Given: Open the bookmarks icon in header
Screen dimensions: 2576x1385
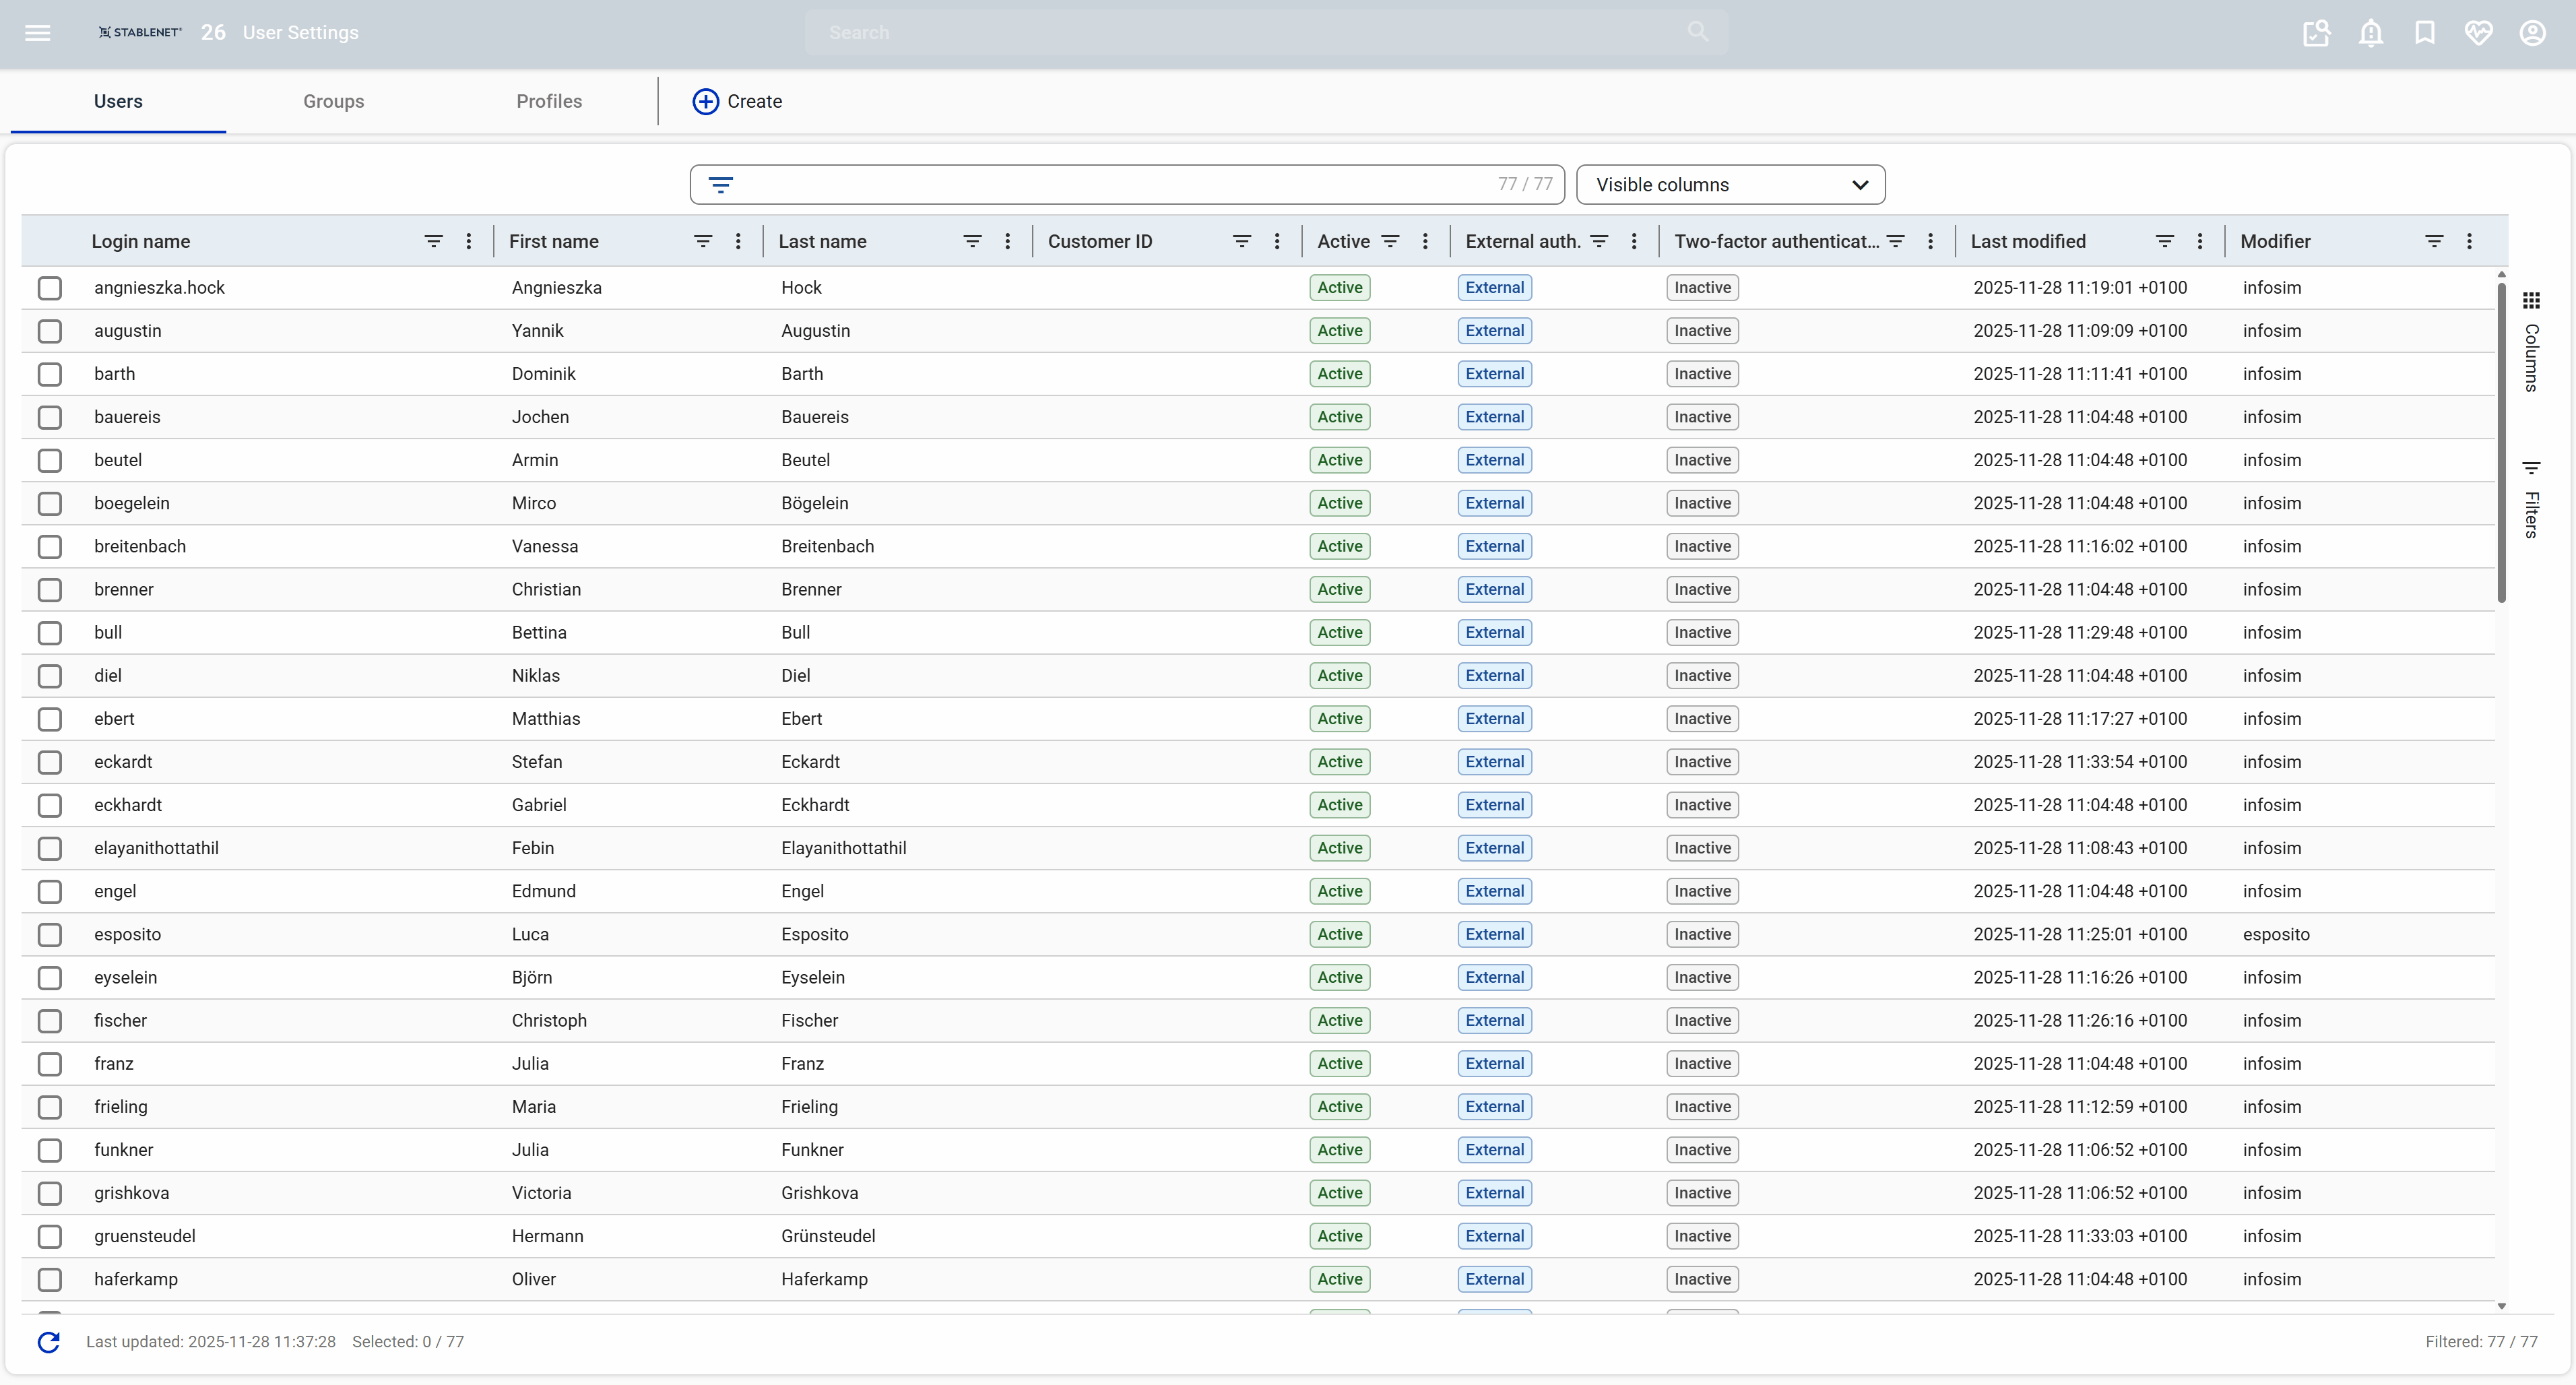Looking at the screenshot, I should [x=2424, y=33].
